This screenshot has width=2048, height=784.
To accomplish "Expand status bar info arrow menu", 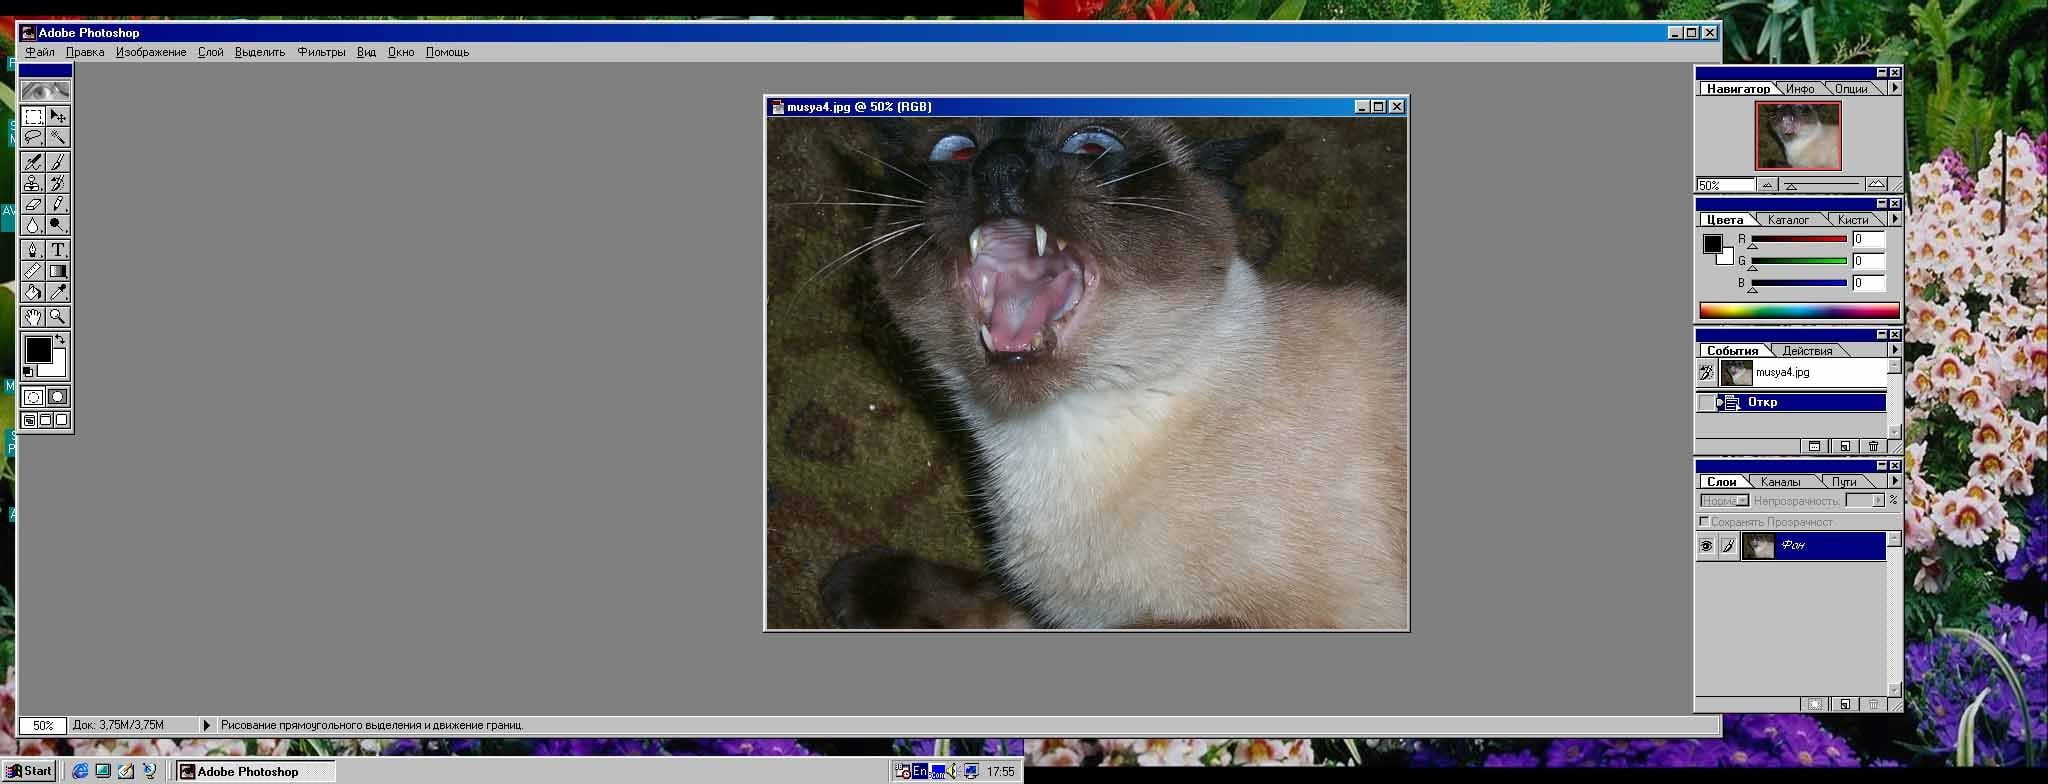I will (207, 725).
